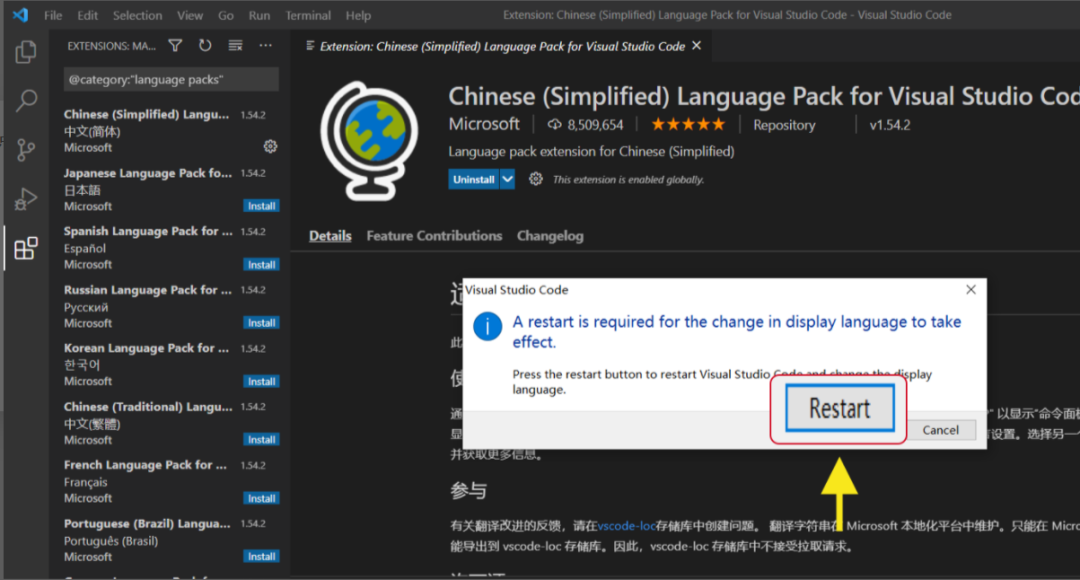
Task: Click the EXTENSIONS: MA... sidebar title
Action: pyautogui.click(x=112, y=46)
